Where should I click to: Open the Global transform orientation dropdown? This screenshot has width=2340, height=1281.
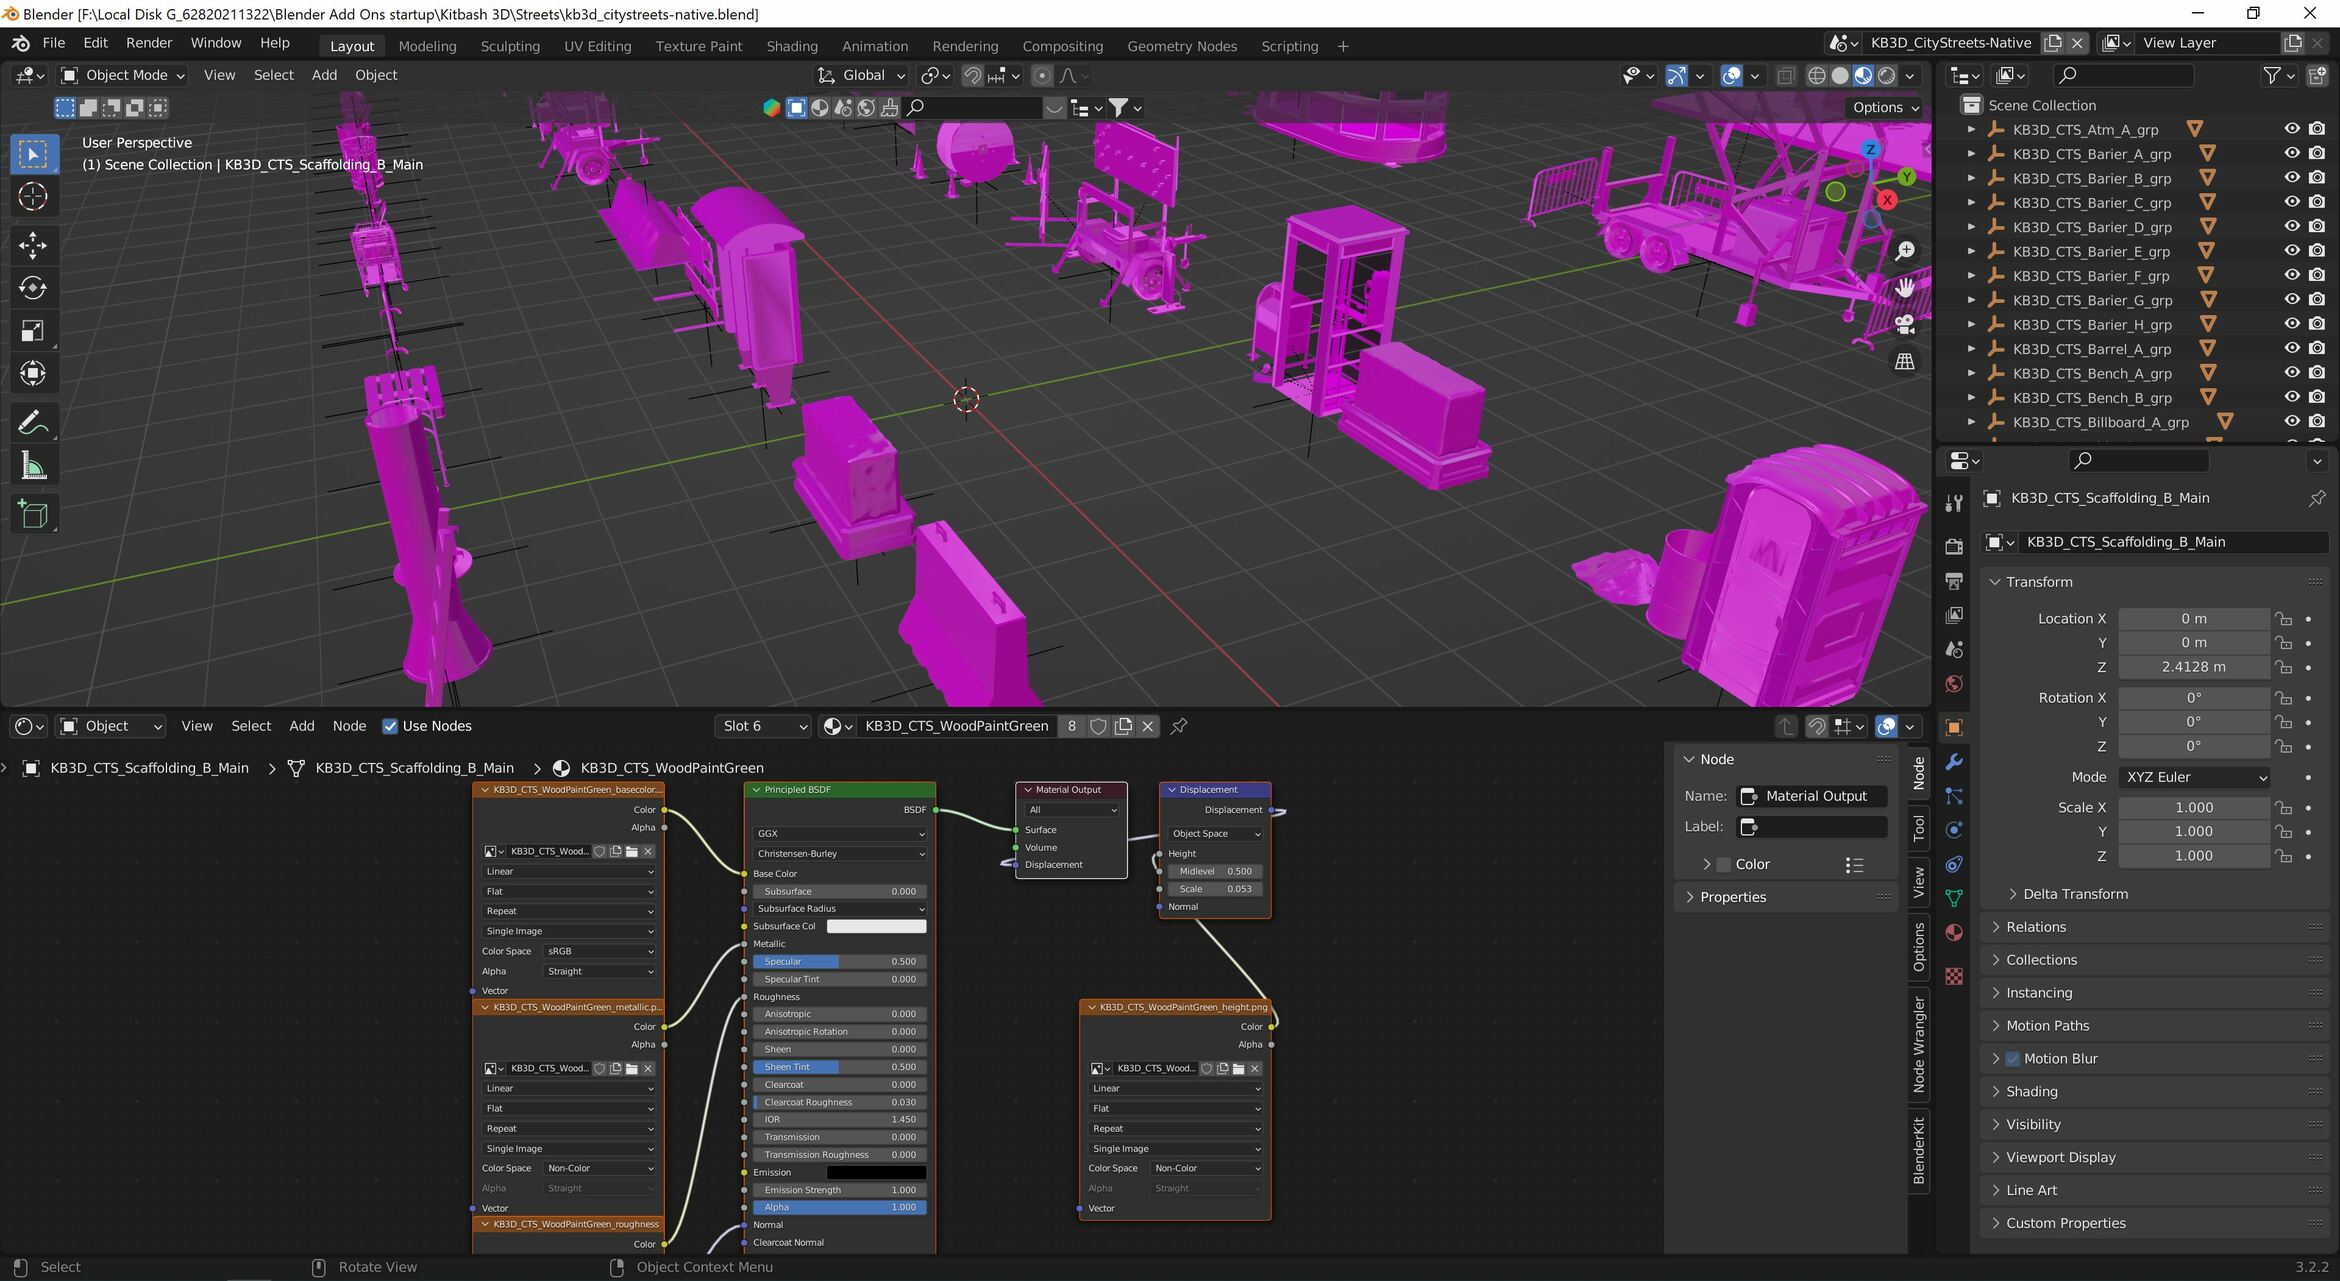point(862,75)
